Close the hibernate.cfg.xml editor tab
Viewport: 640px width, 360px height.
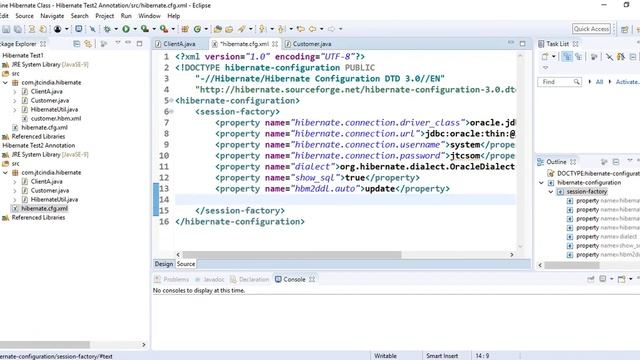[x=275, y=44]
